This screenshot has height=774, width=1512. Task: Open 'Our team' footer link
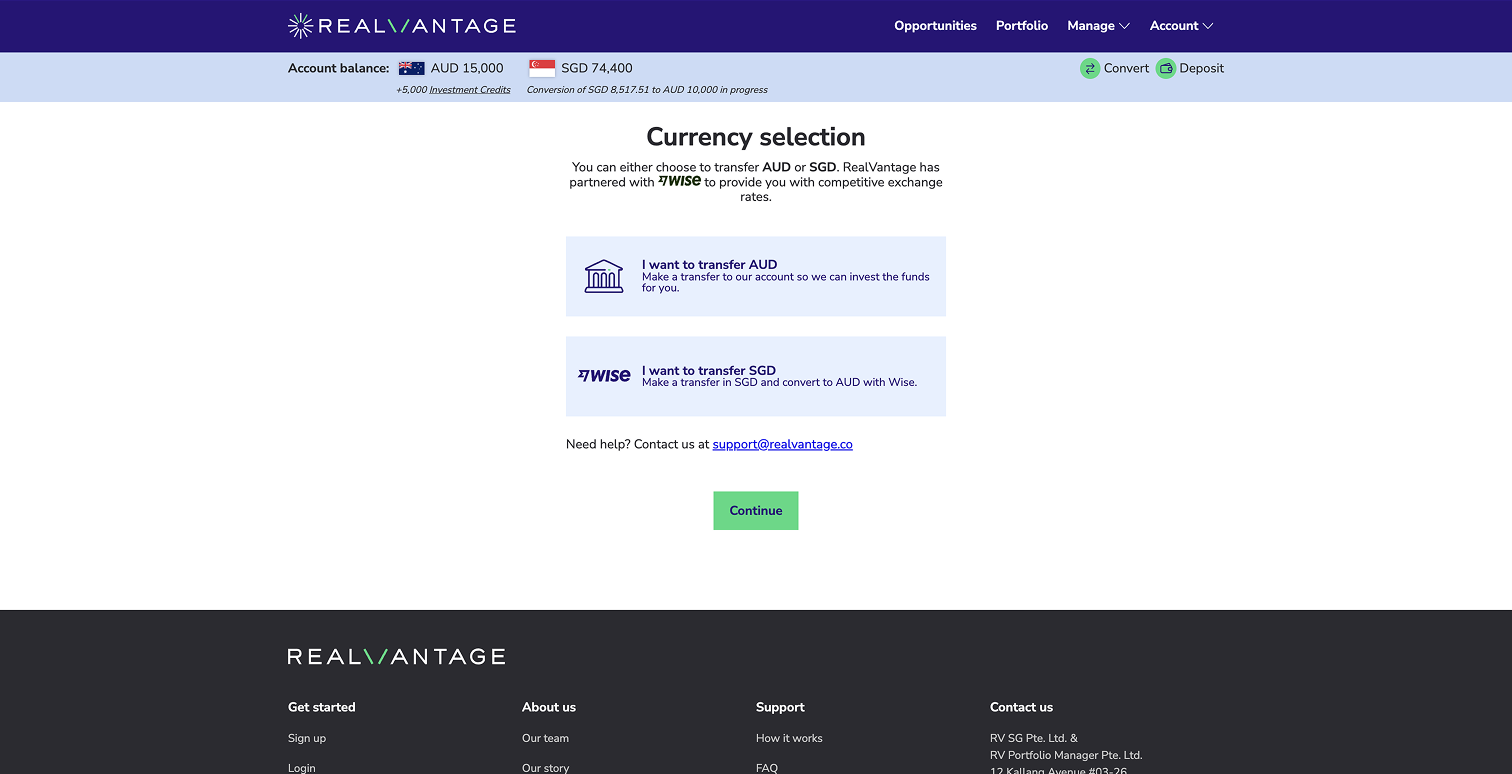tap(545, 739)
